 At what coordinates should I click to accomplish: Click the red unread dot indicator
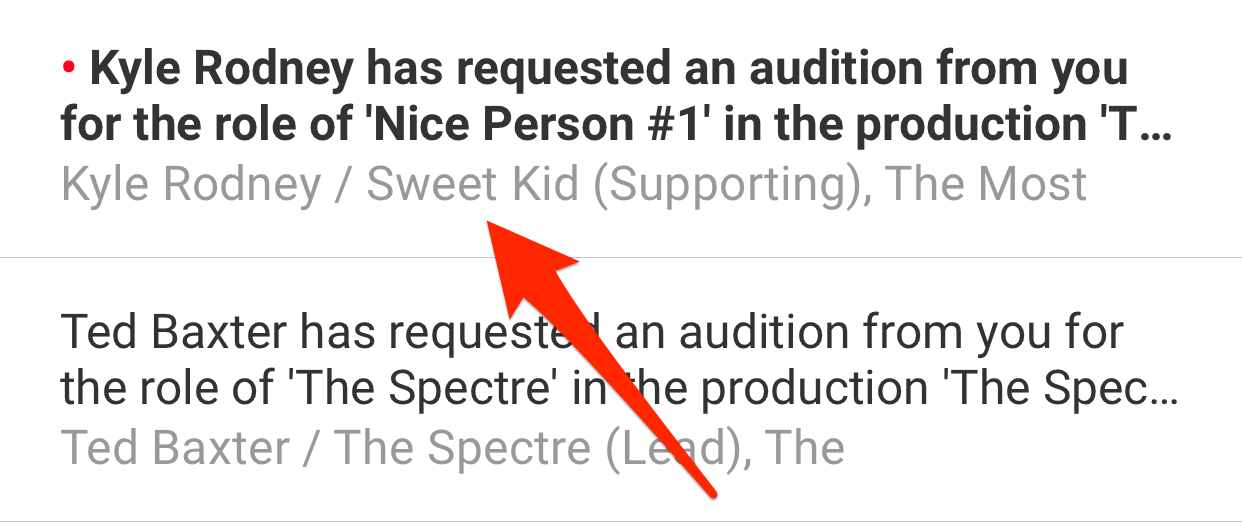pyautogui.click(x=69, y=68)
